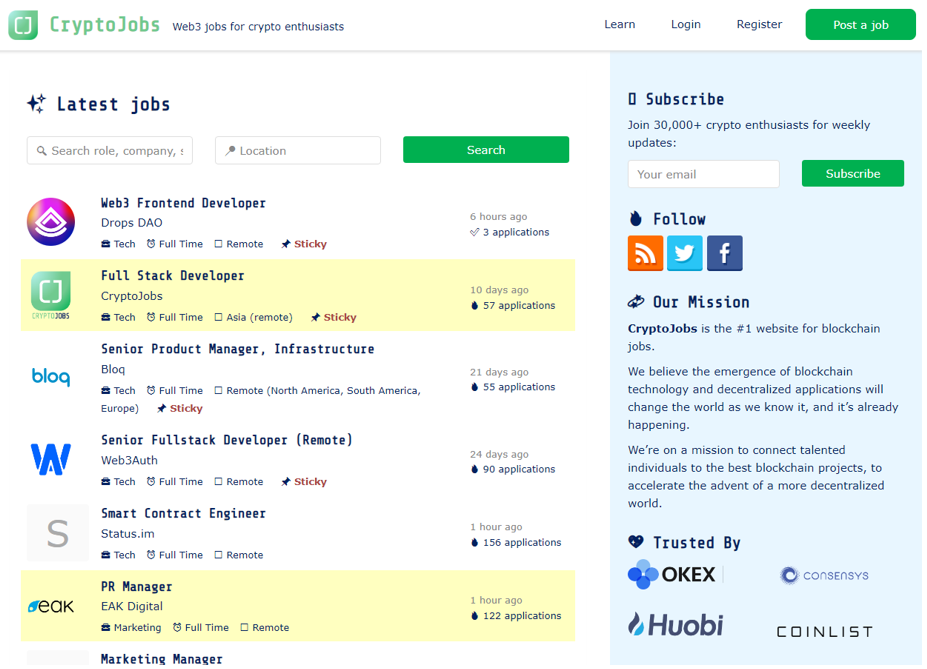Click the Web3Auth company logo

click(x=51, y=459)
